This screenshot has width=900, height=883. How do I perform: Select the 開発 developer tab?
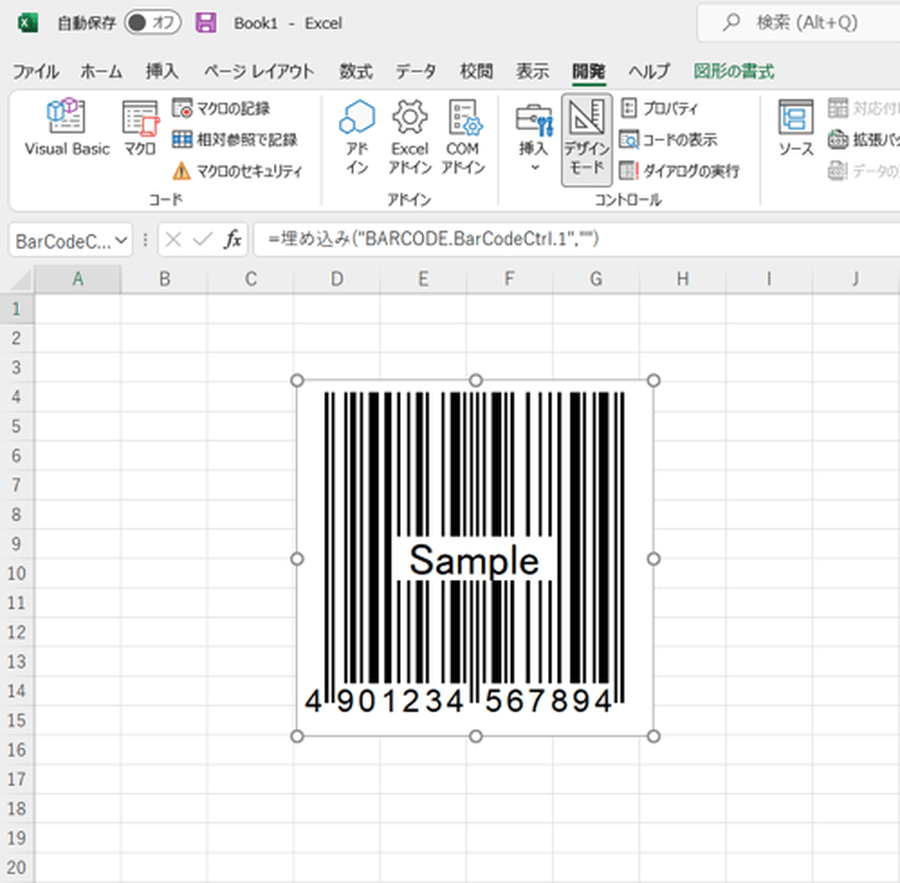tap(589, 72)
